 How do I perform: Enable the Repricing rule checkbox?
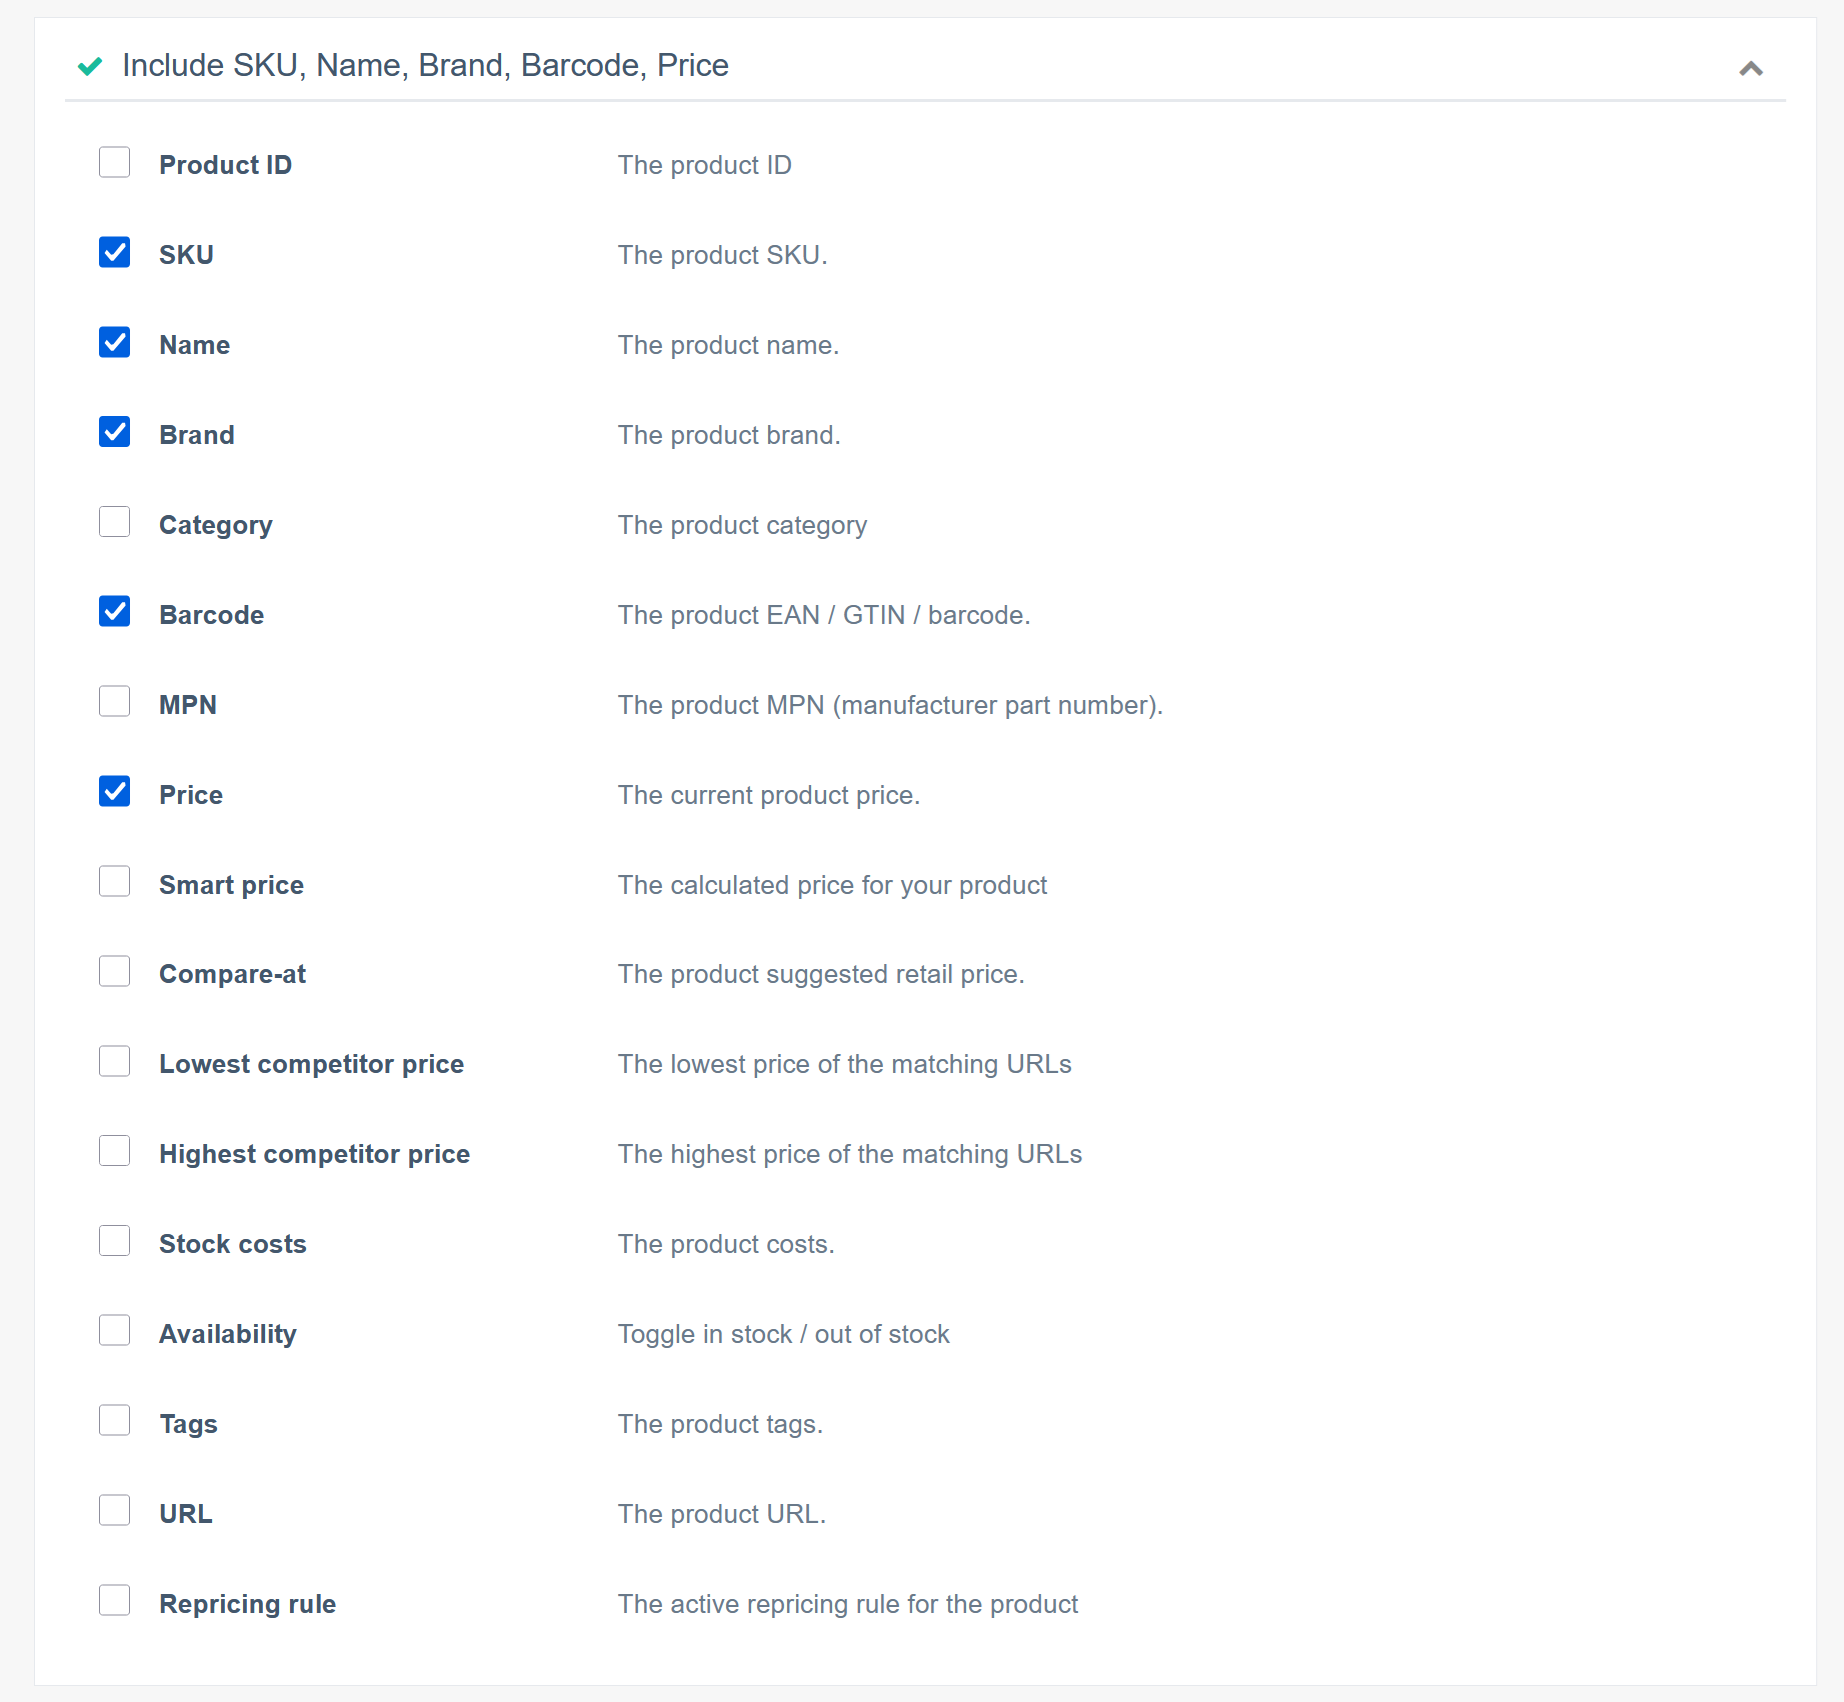(x=115, y=1600)
